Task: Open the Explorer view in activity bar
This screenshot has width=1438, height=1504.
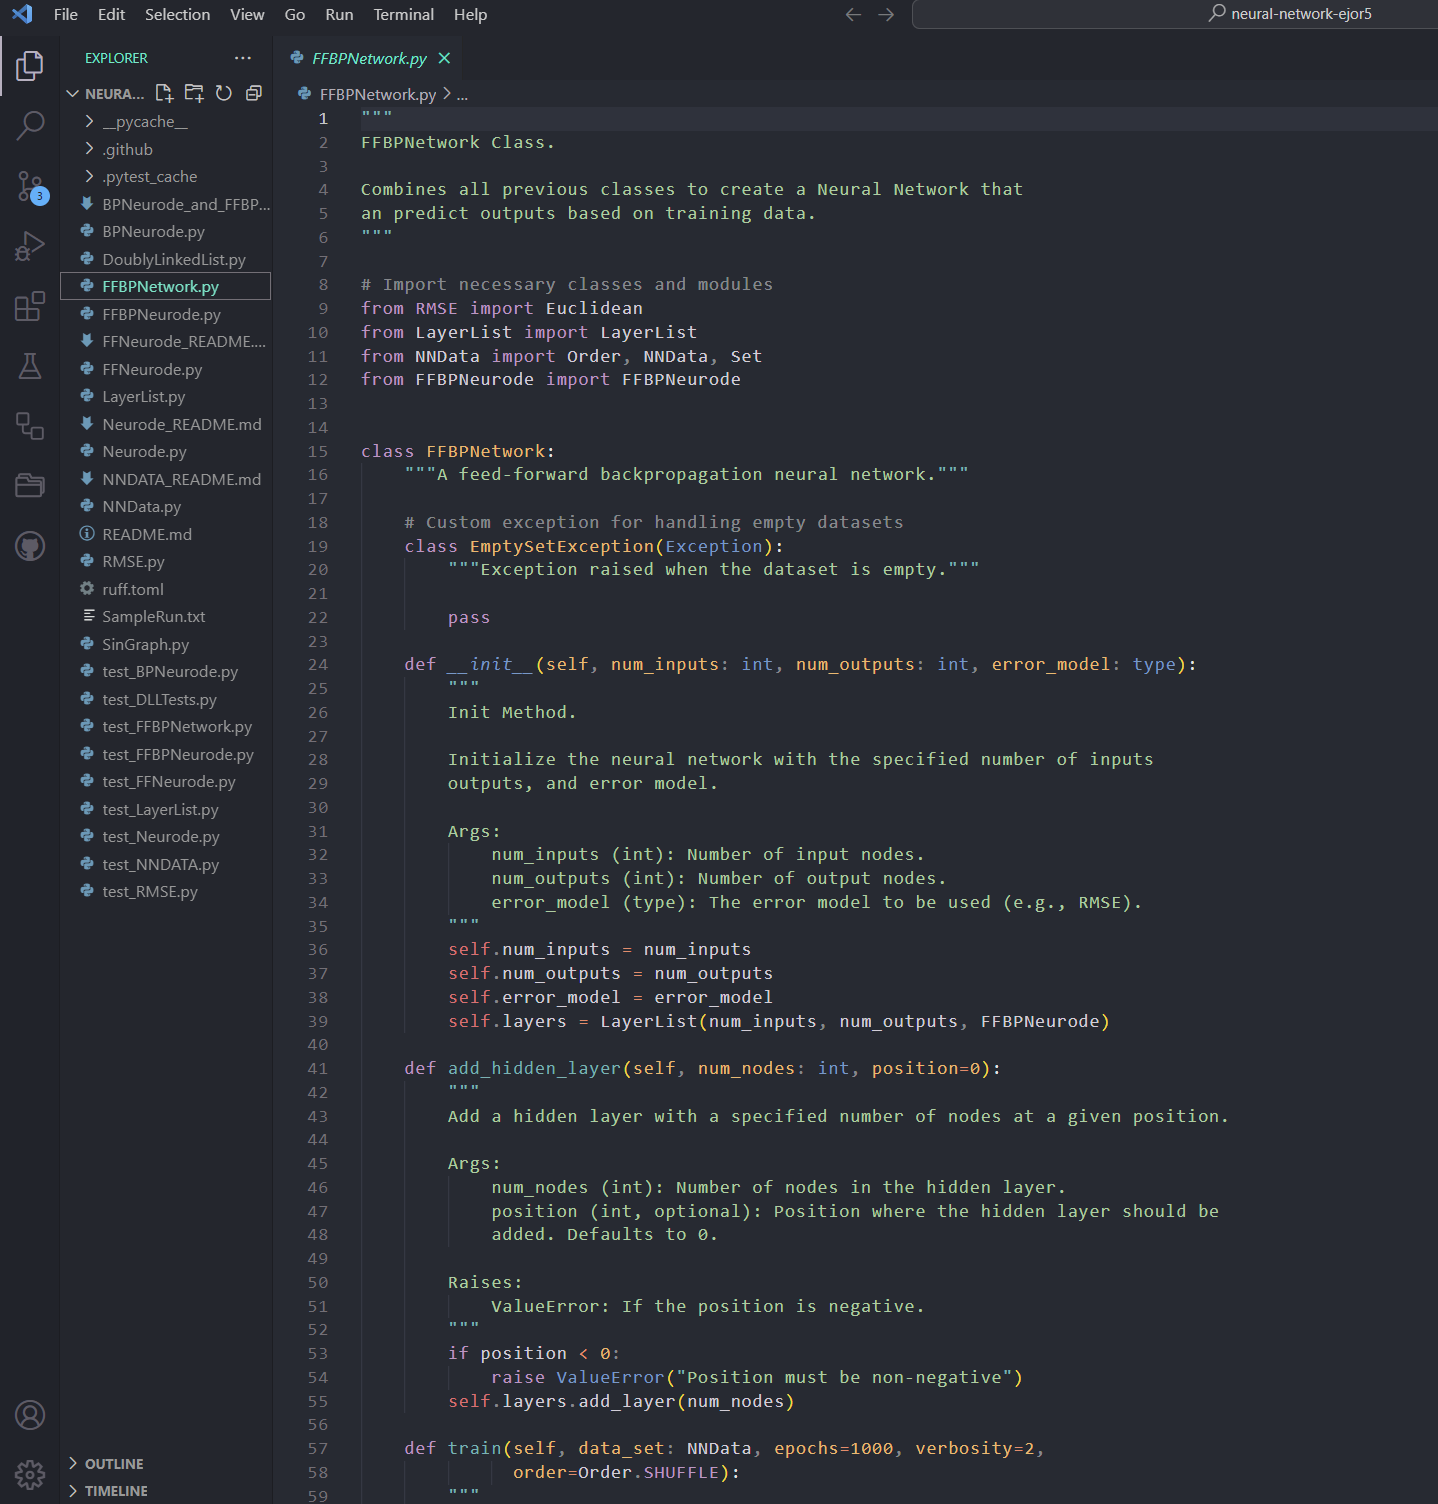Action: point(30,66)
